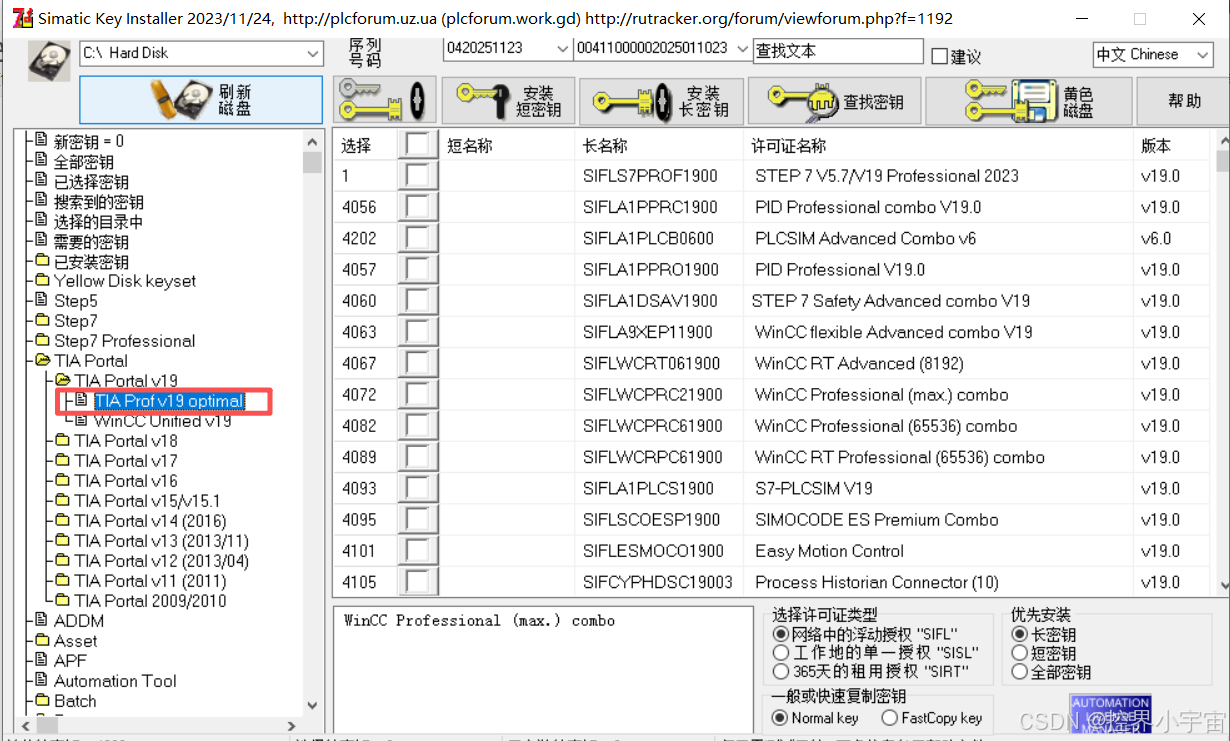1230x741 pixels.
Task: Open the 全部密钥 document icon
Action: coord(41,161)
